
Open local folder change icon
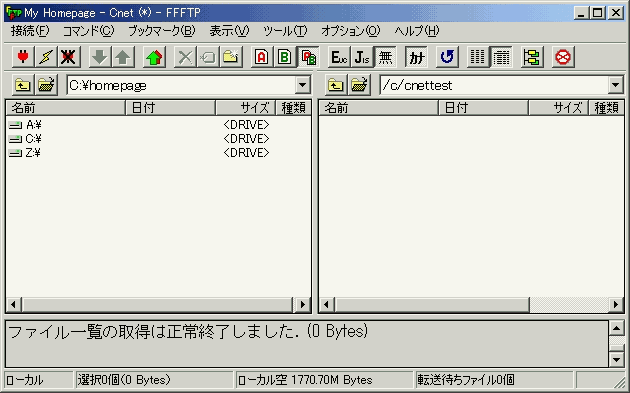coord(46,85)
